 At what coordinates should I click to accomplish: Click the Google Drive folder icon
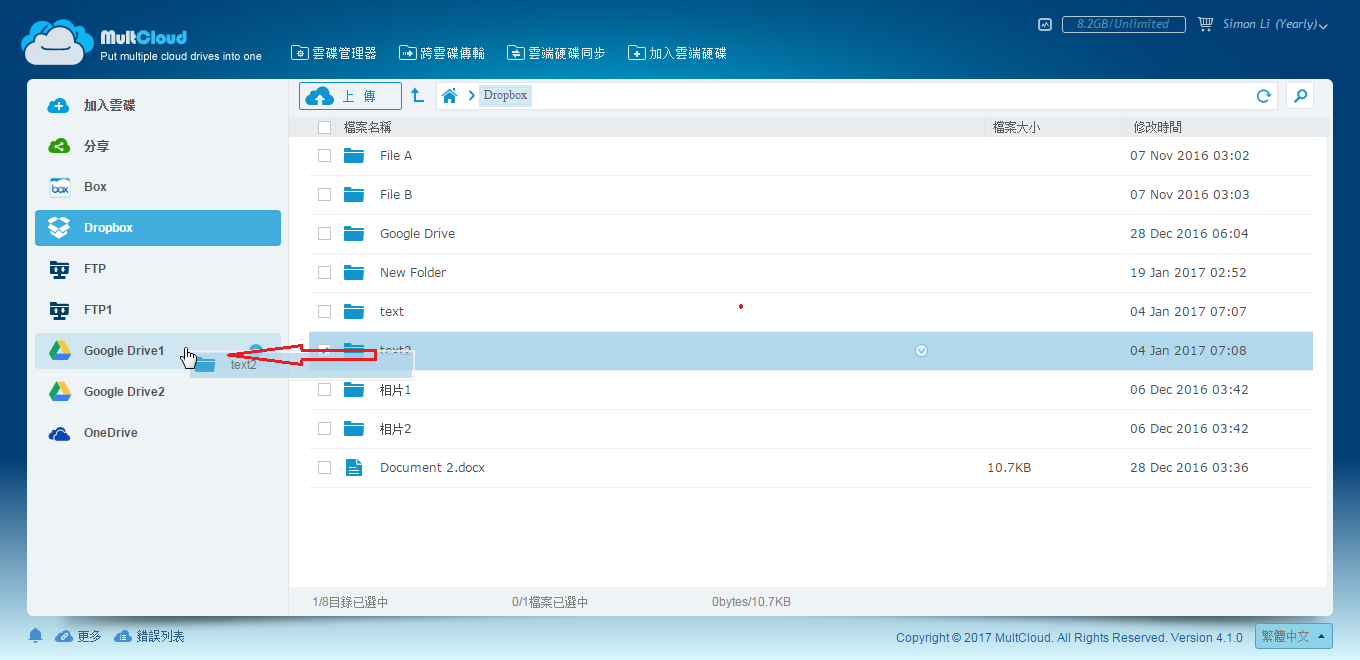[x=354, y=233]
